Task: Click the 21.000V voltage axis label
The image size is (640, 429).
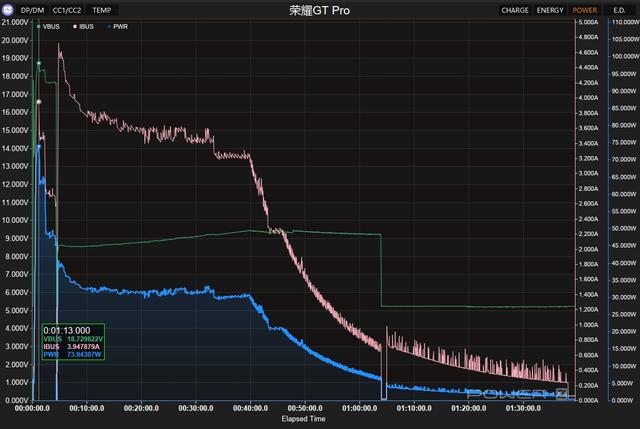Action: 15,22
